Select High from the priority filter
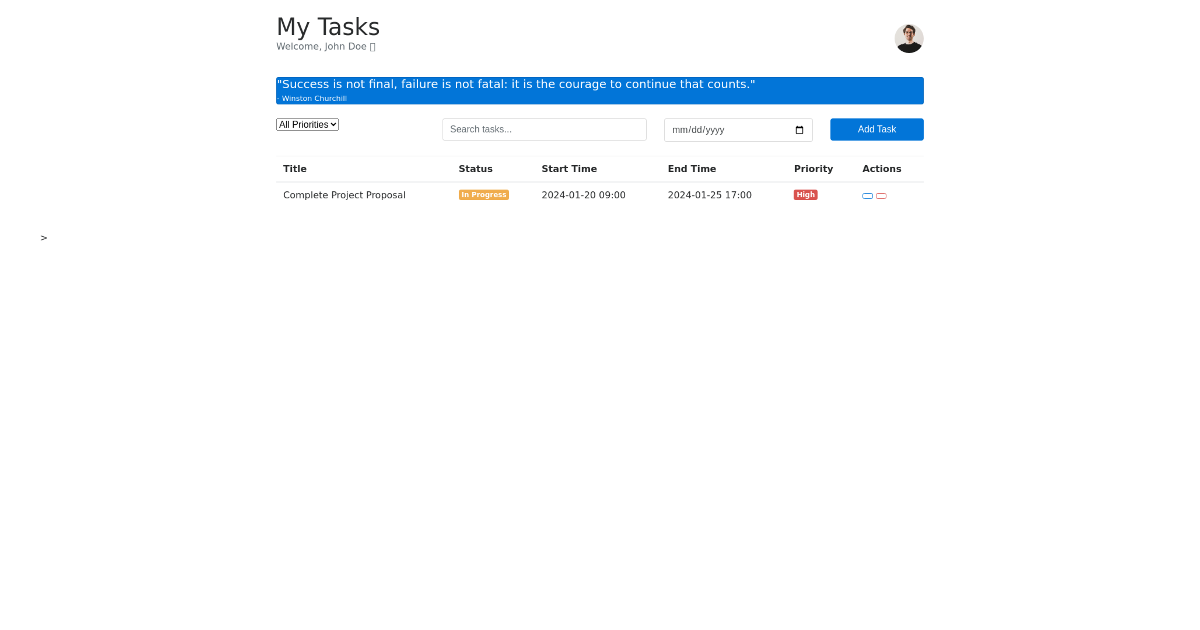The image size is (1200, 630). tap(307, 124)
